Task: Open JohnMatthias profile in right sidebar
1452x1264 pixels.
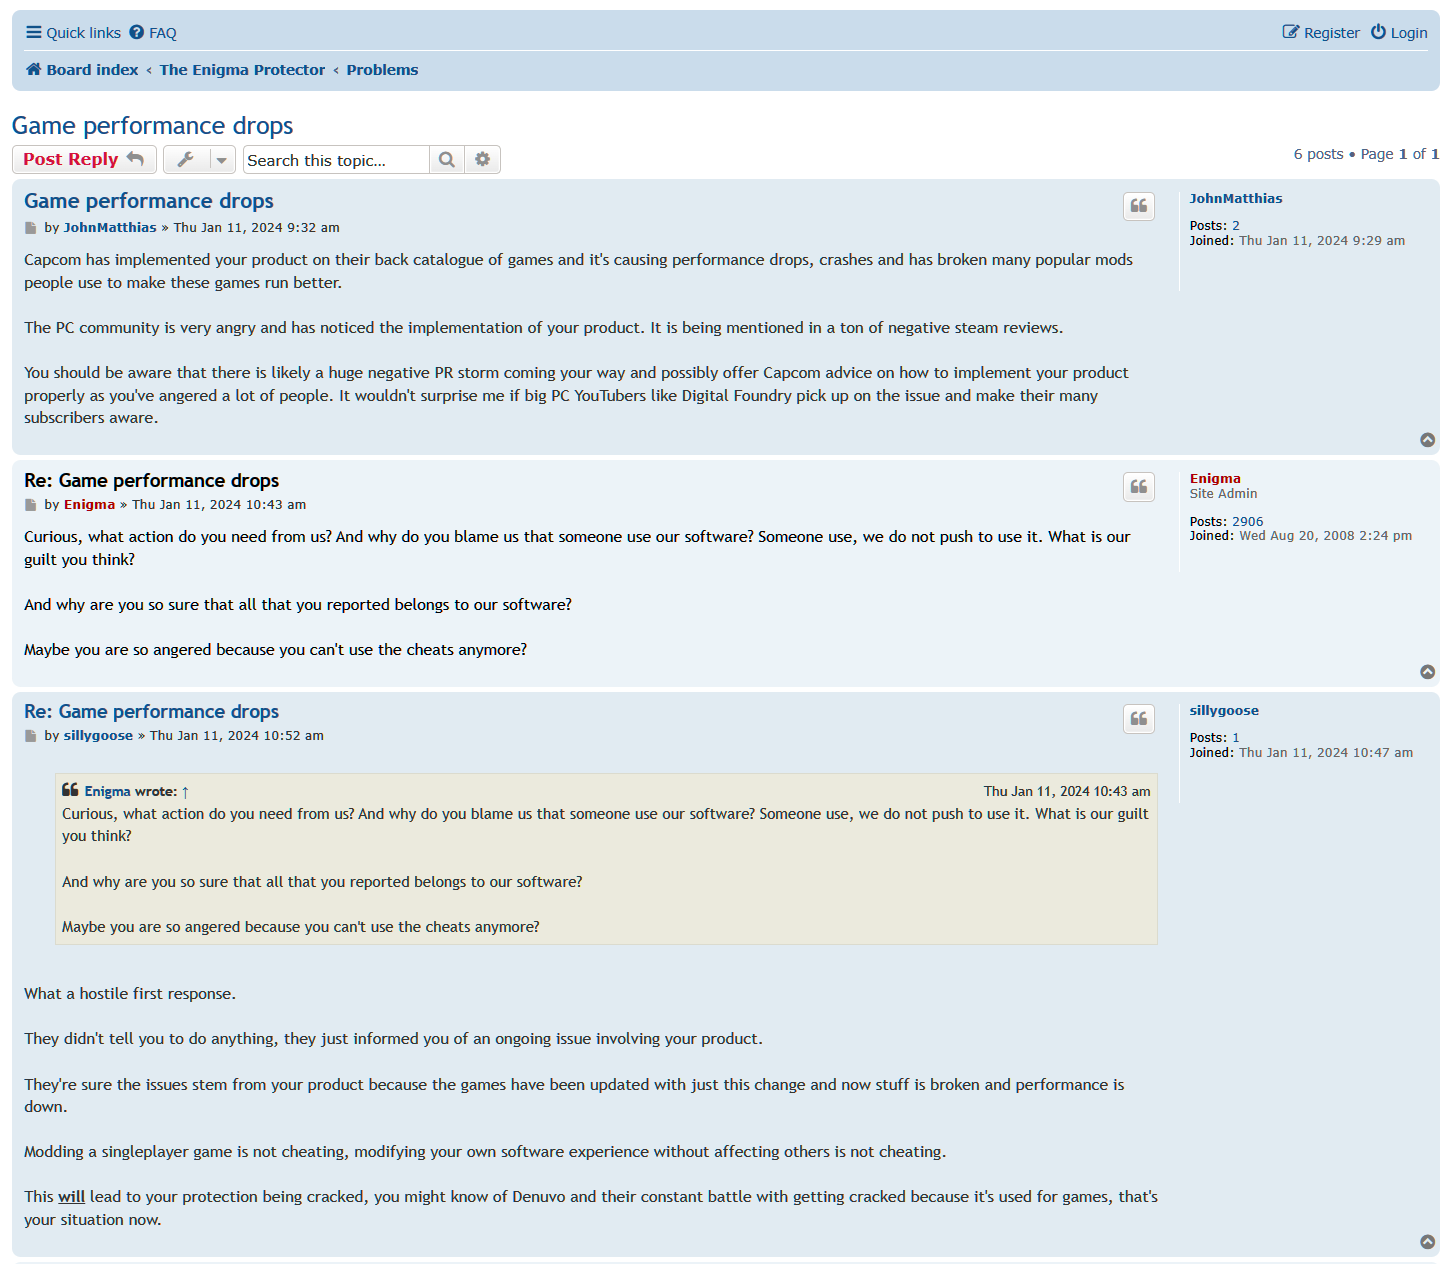Action: 1236,199
